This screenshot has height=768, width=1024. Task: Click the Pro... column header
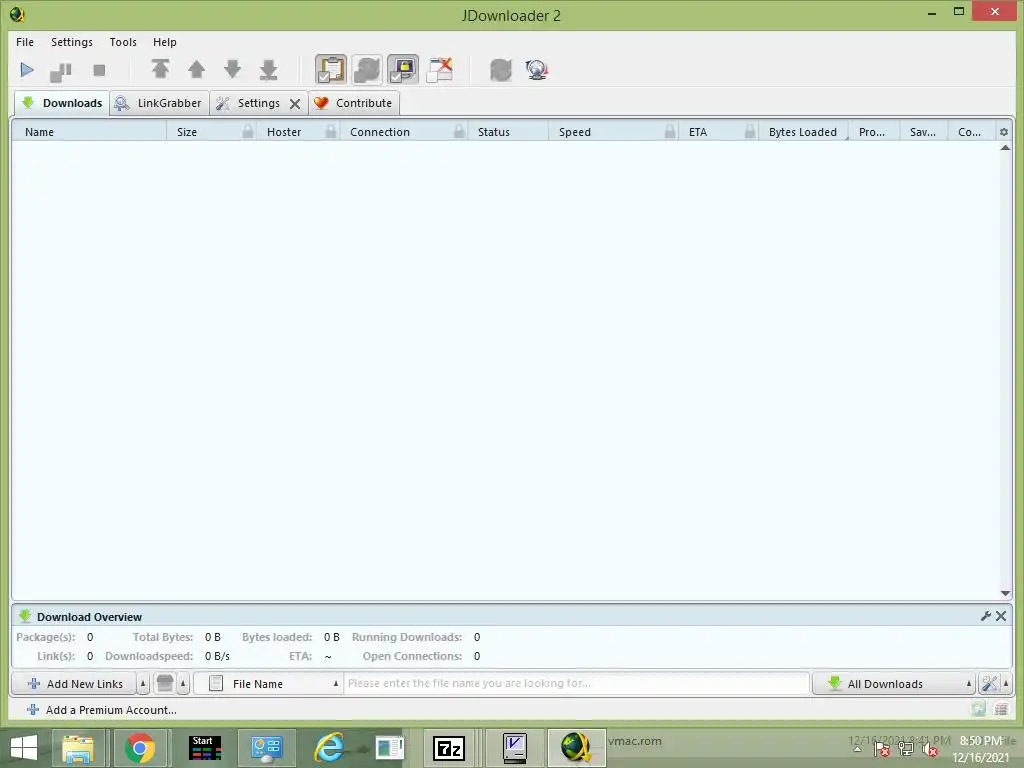(872, 132)
